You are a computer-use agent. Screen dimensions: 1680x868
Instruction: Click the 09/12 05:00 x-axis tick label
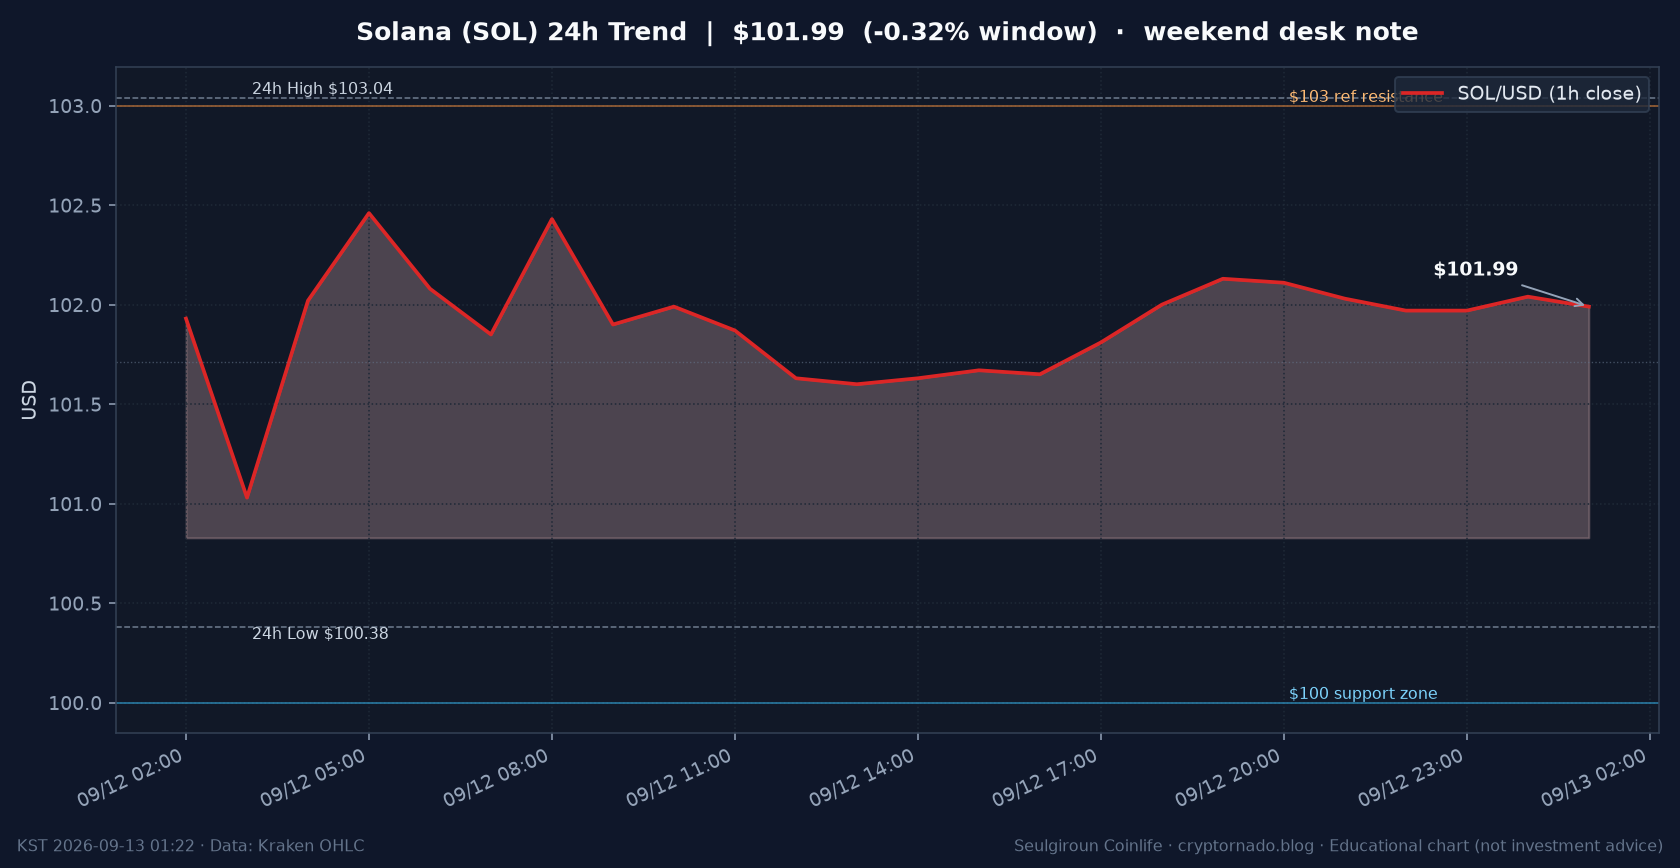[314, 778]
